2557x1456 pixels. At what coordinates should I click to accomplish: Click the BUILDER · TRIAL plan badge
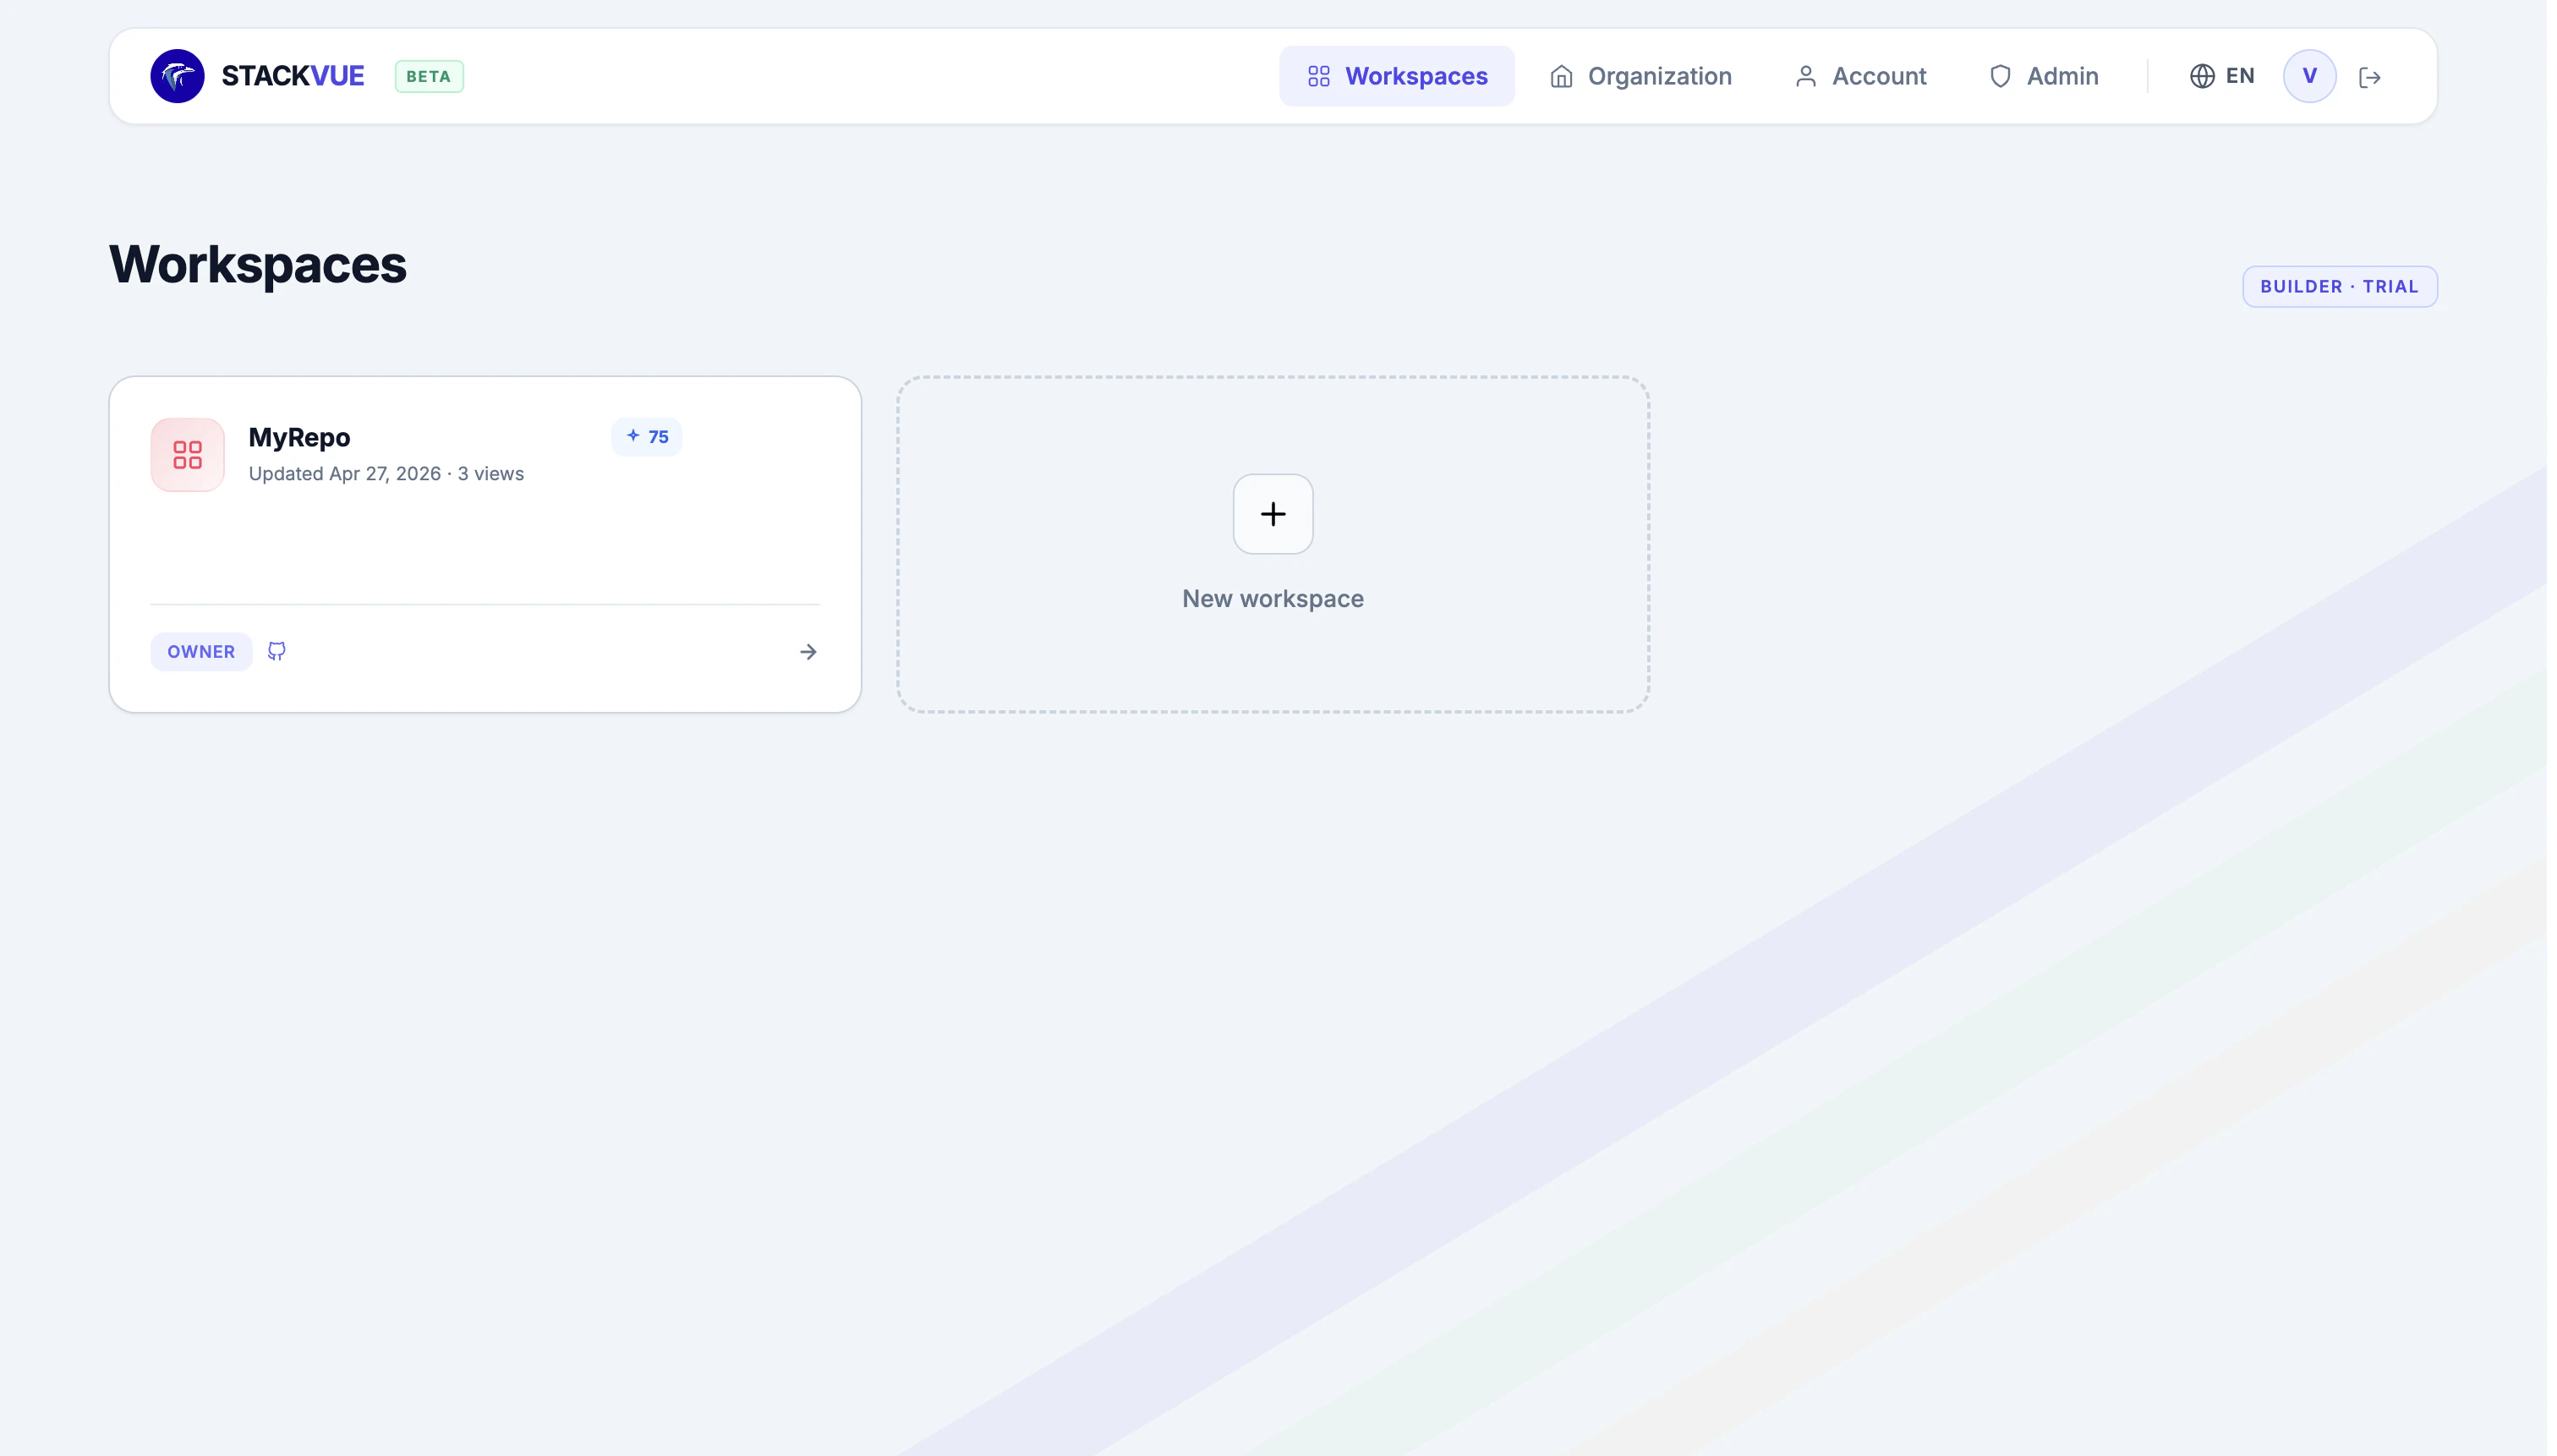pyautogui.click(x=2339, y=286)
